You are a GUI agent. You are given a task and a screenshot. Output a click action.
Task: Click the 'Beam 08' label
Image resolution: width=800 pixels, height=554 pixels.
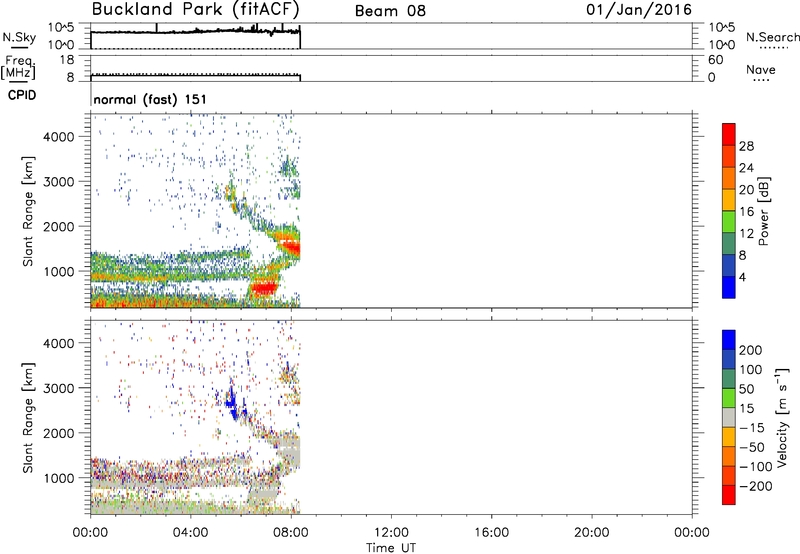coord(390,11)
